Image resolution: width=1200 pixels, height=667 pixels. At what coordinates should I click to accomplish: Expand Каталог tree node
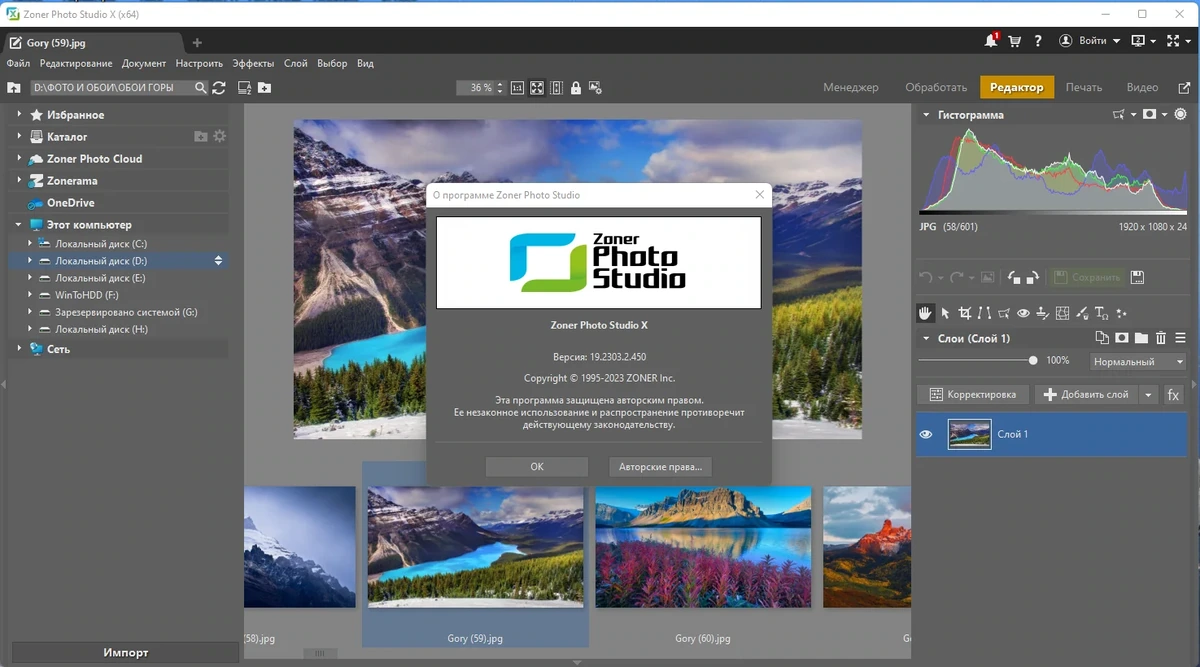click(19, 137)
